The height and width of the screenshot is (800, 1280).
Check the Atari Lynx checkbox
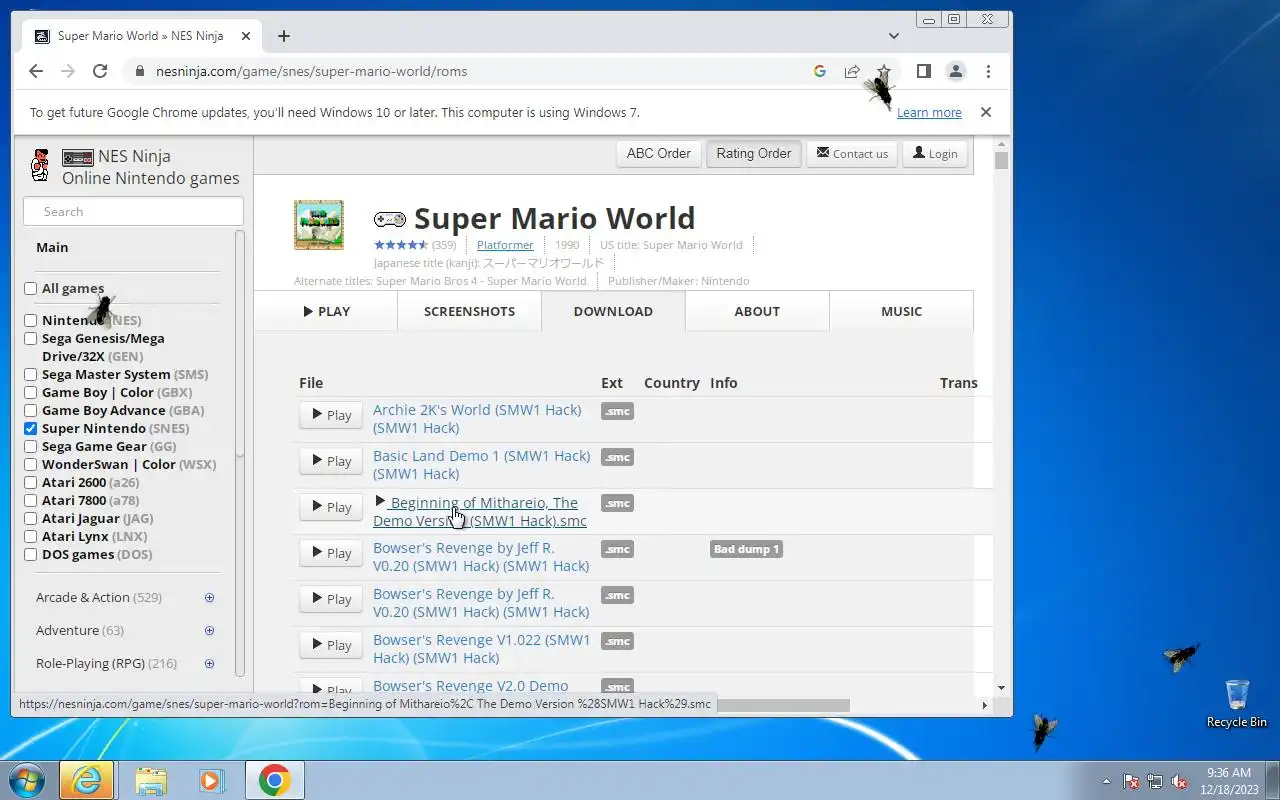coord(31,537)
